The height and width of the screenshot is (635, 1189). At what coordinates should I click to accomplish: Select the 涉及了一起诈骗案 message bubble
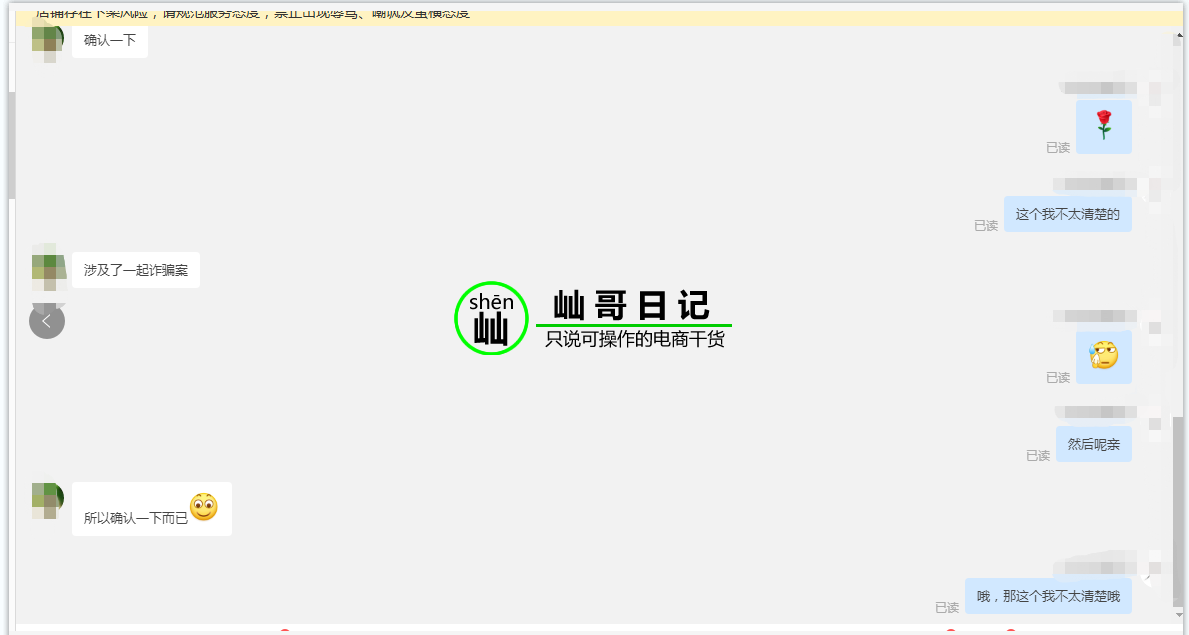136,270
